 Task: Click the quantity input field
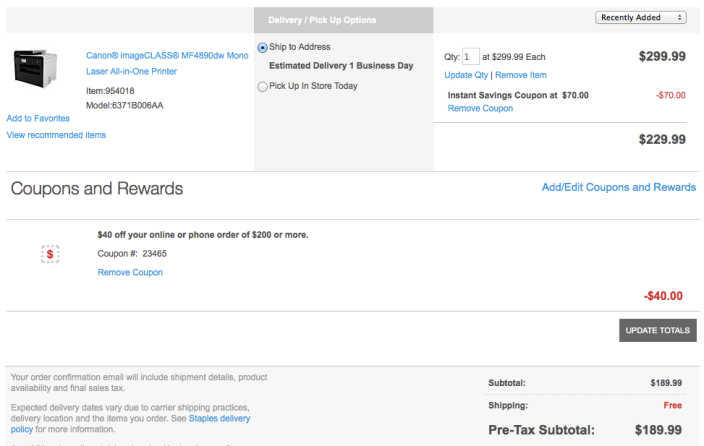coord(470,57)
